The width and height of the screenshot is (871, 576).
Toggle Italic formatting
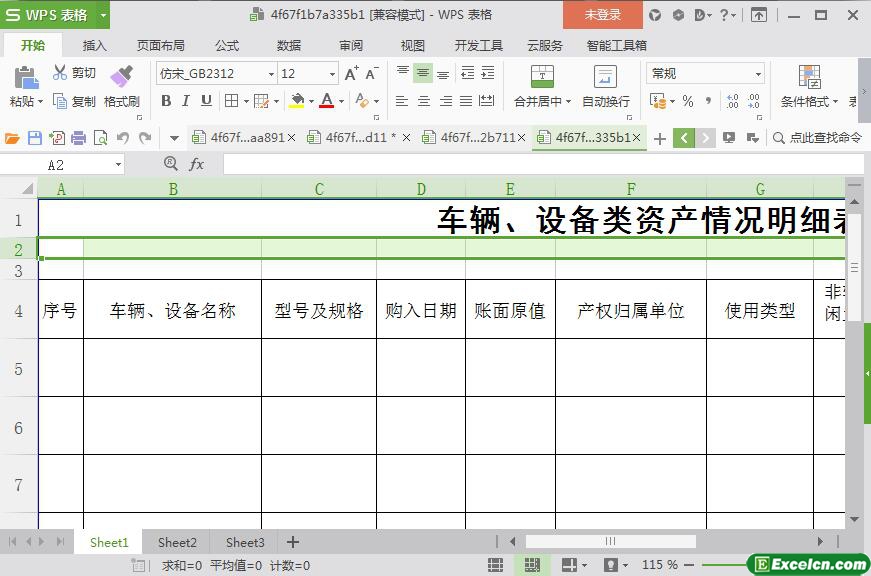186,100
